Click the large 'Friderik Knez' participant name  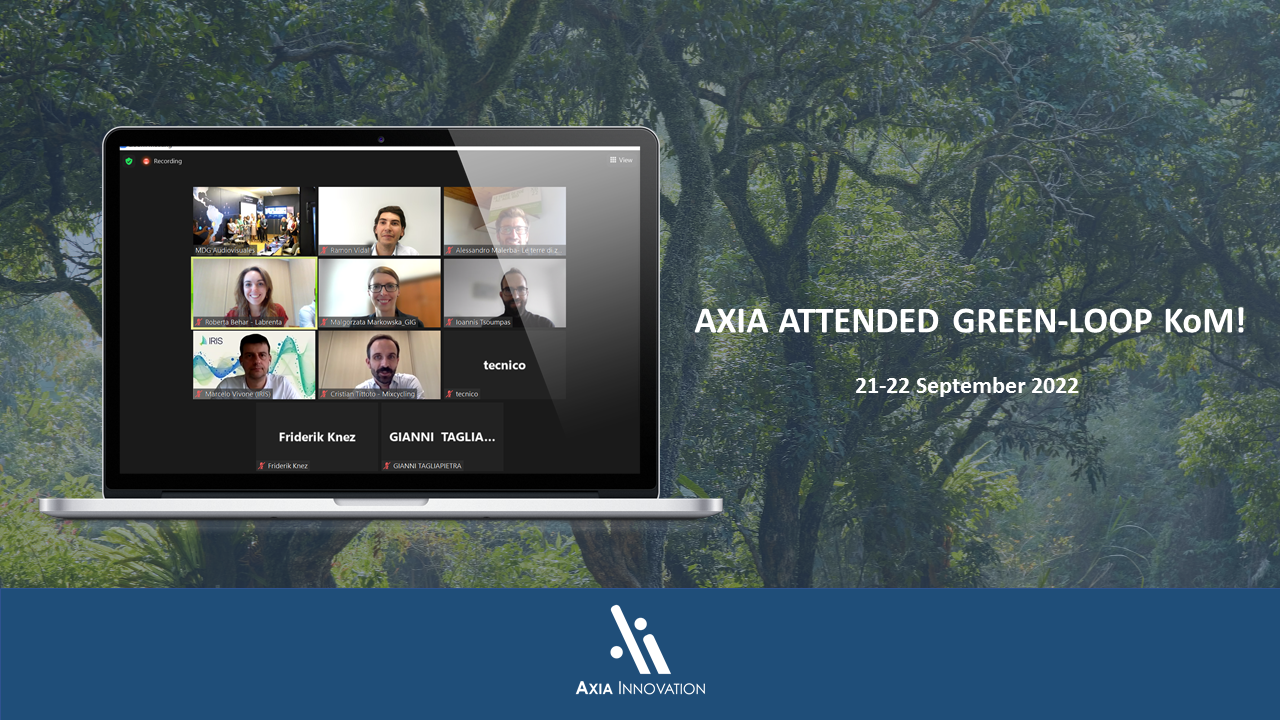317,437
